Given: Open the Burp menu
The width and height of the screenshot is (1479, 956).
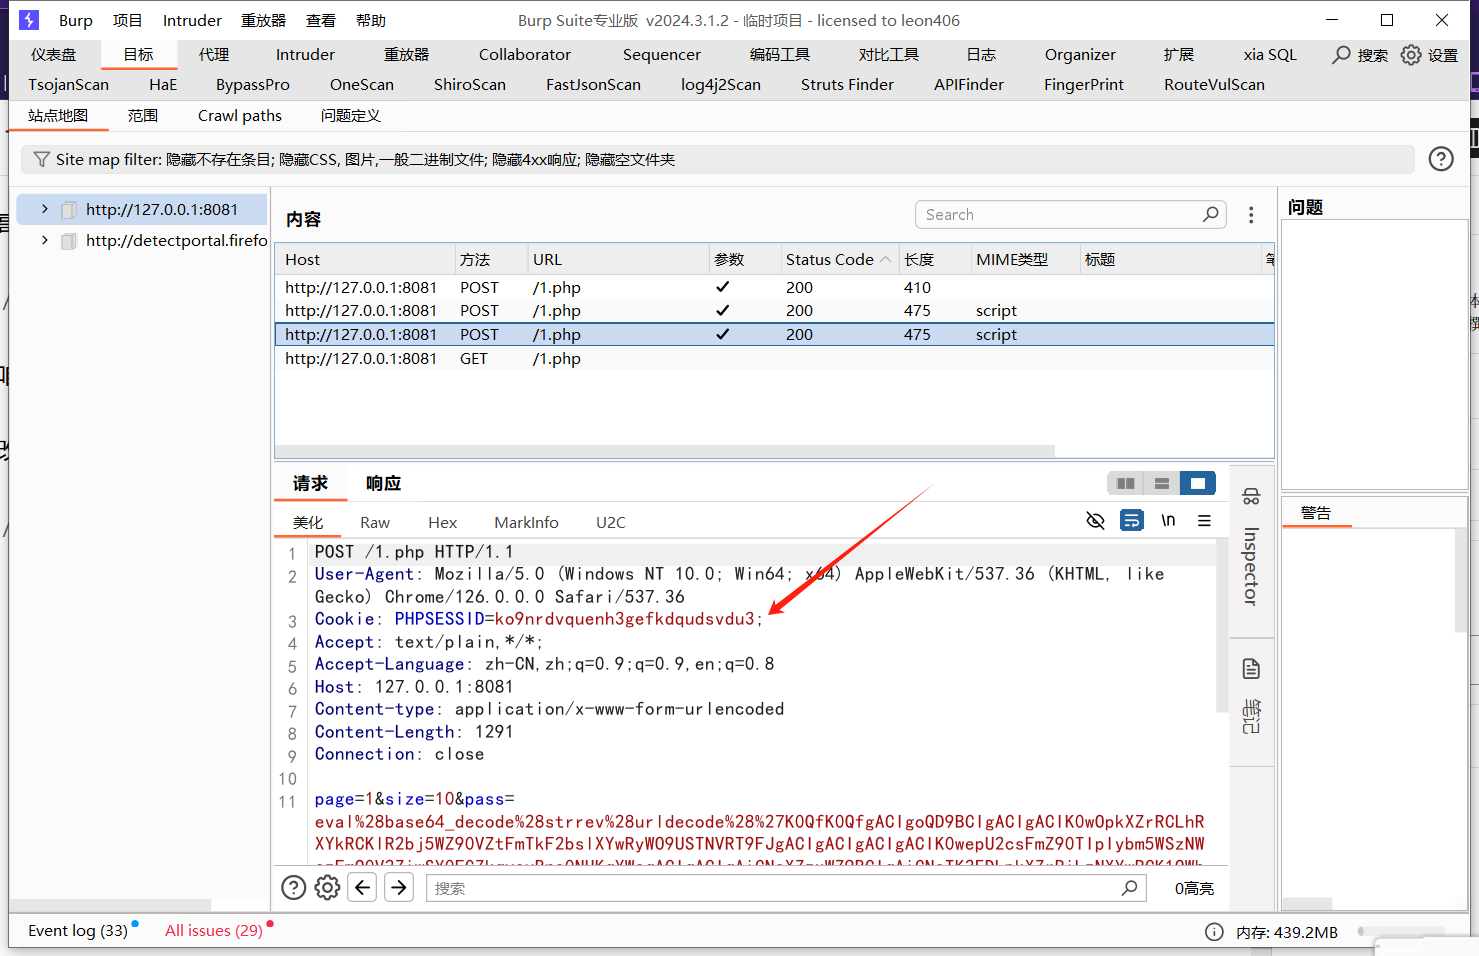Looking at the screenshot, I should point(76,20).
